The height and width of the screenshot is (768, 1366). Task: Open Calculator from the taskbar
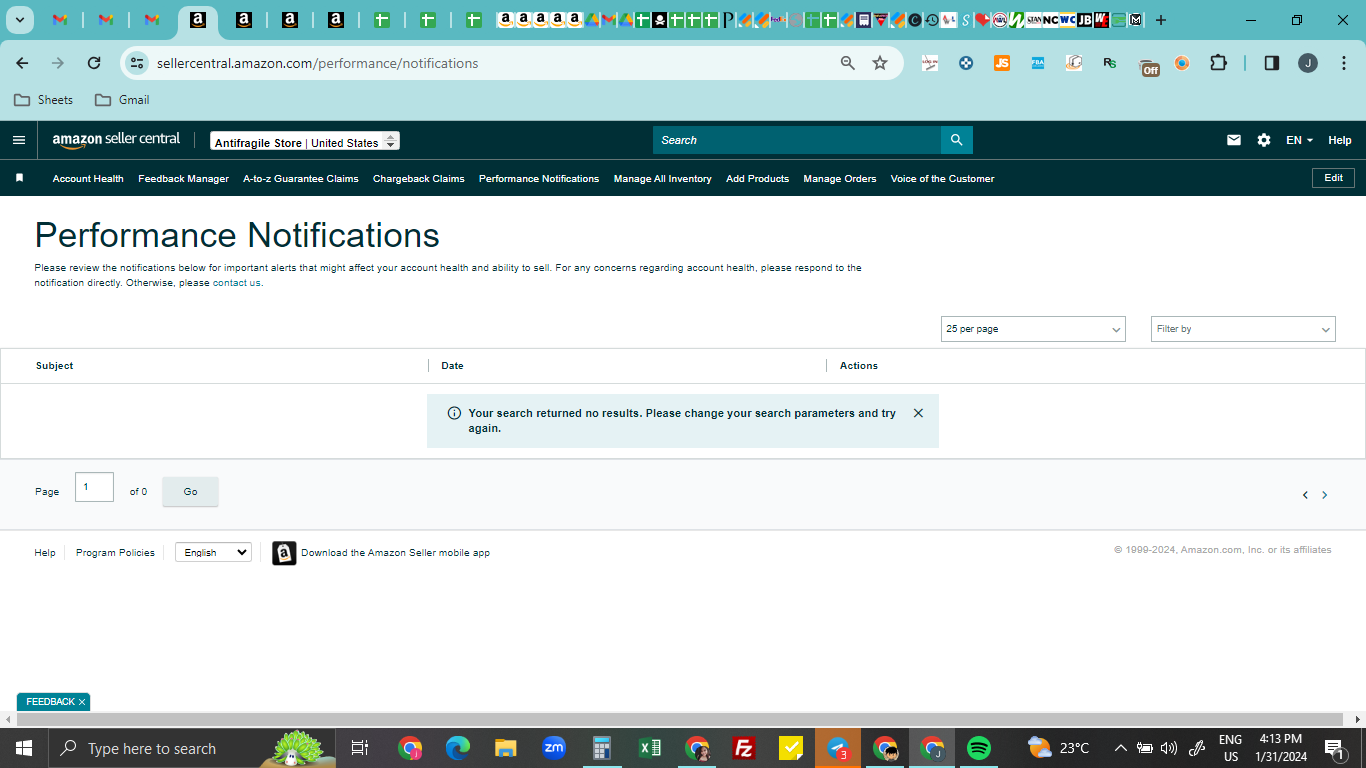point(602,748)
